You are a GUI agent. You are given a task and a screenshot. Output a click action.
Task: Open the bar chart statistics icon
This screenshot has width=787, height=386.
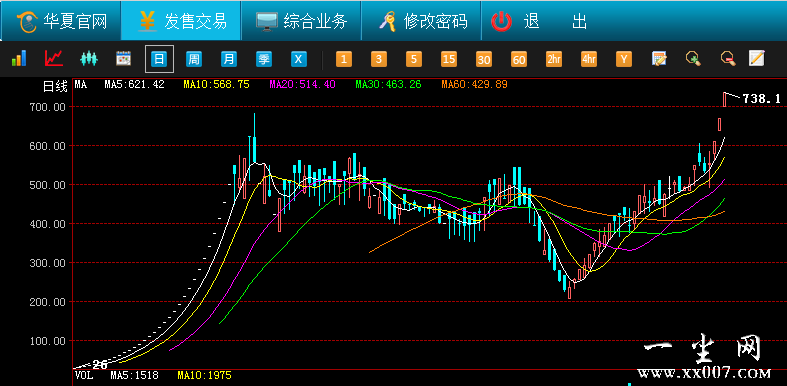[19, 59]
